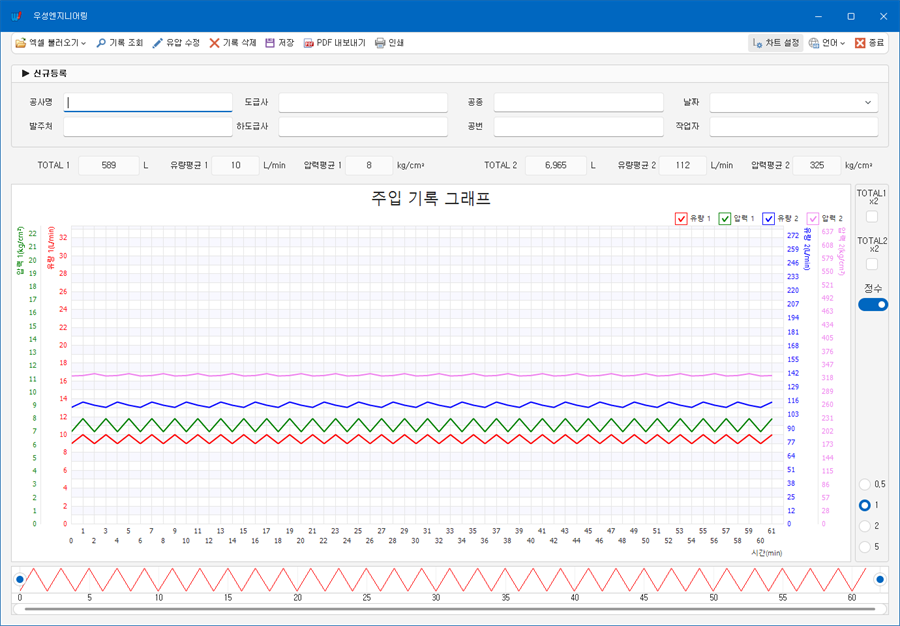The image size is (900, 626).
Task: Click the TOTAL 1 value 589
Action: [108, 165]
